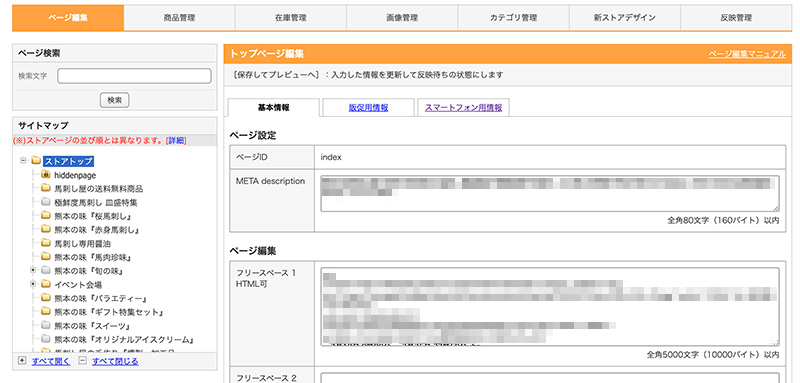This screenshot has width=800, height=383.
Task: Click the すべて開く link
Action: (51, 362)
